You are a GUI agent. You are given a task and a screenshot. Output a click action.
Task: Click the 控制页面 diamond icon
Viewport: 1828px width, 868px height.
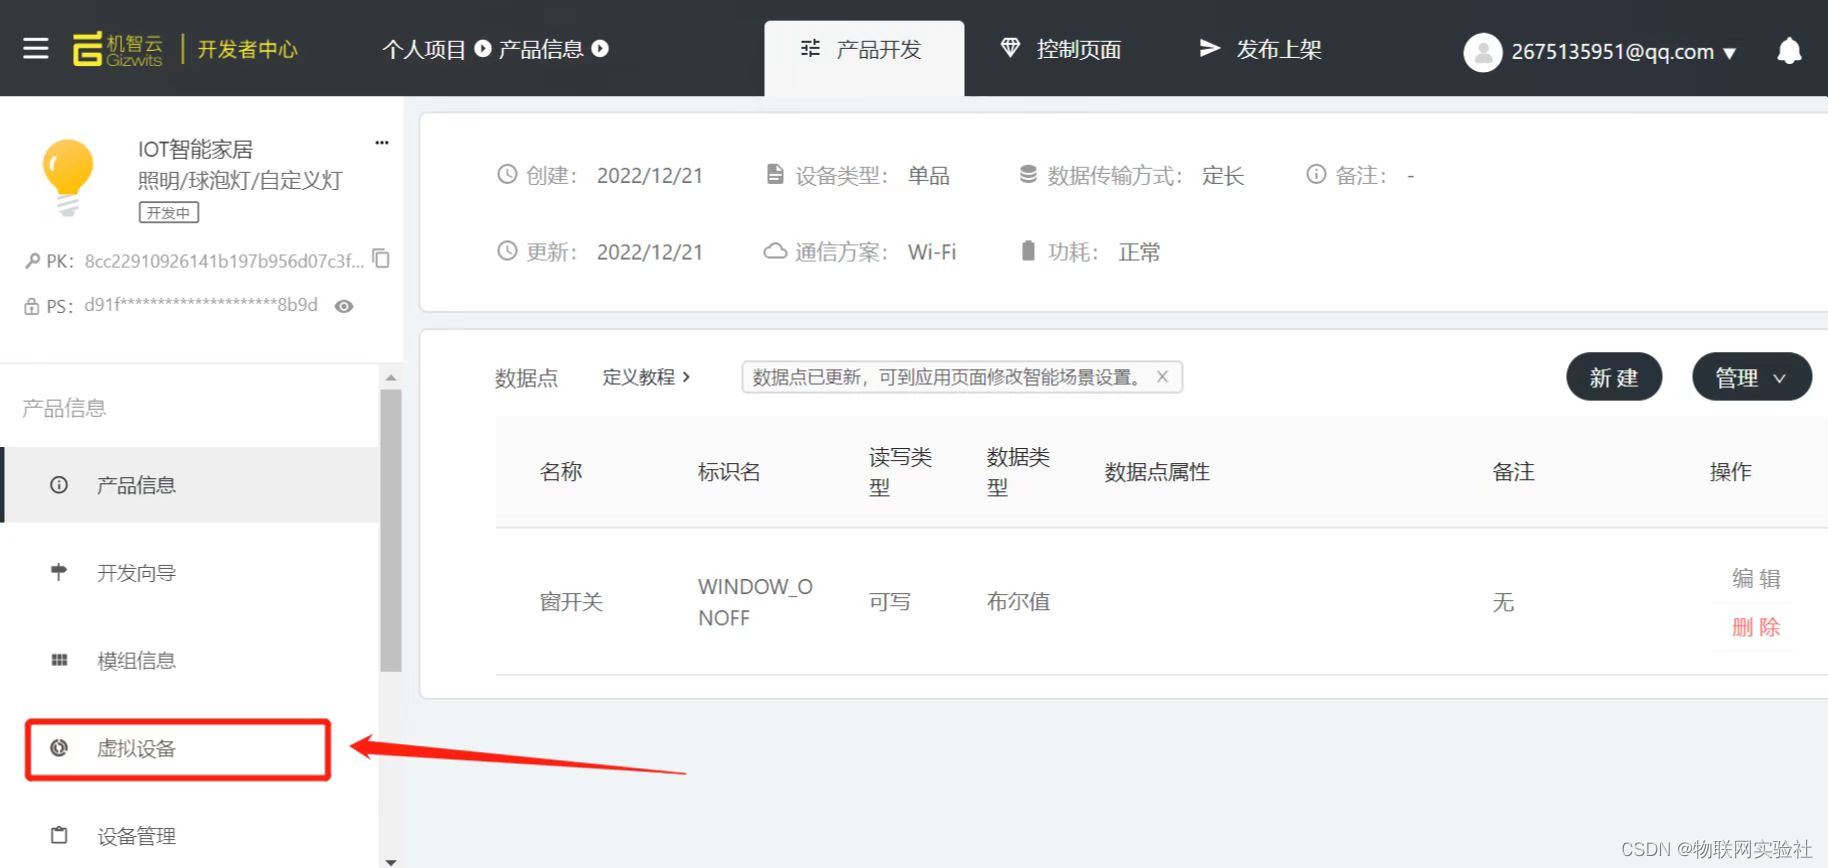[1010, 48]
